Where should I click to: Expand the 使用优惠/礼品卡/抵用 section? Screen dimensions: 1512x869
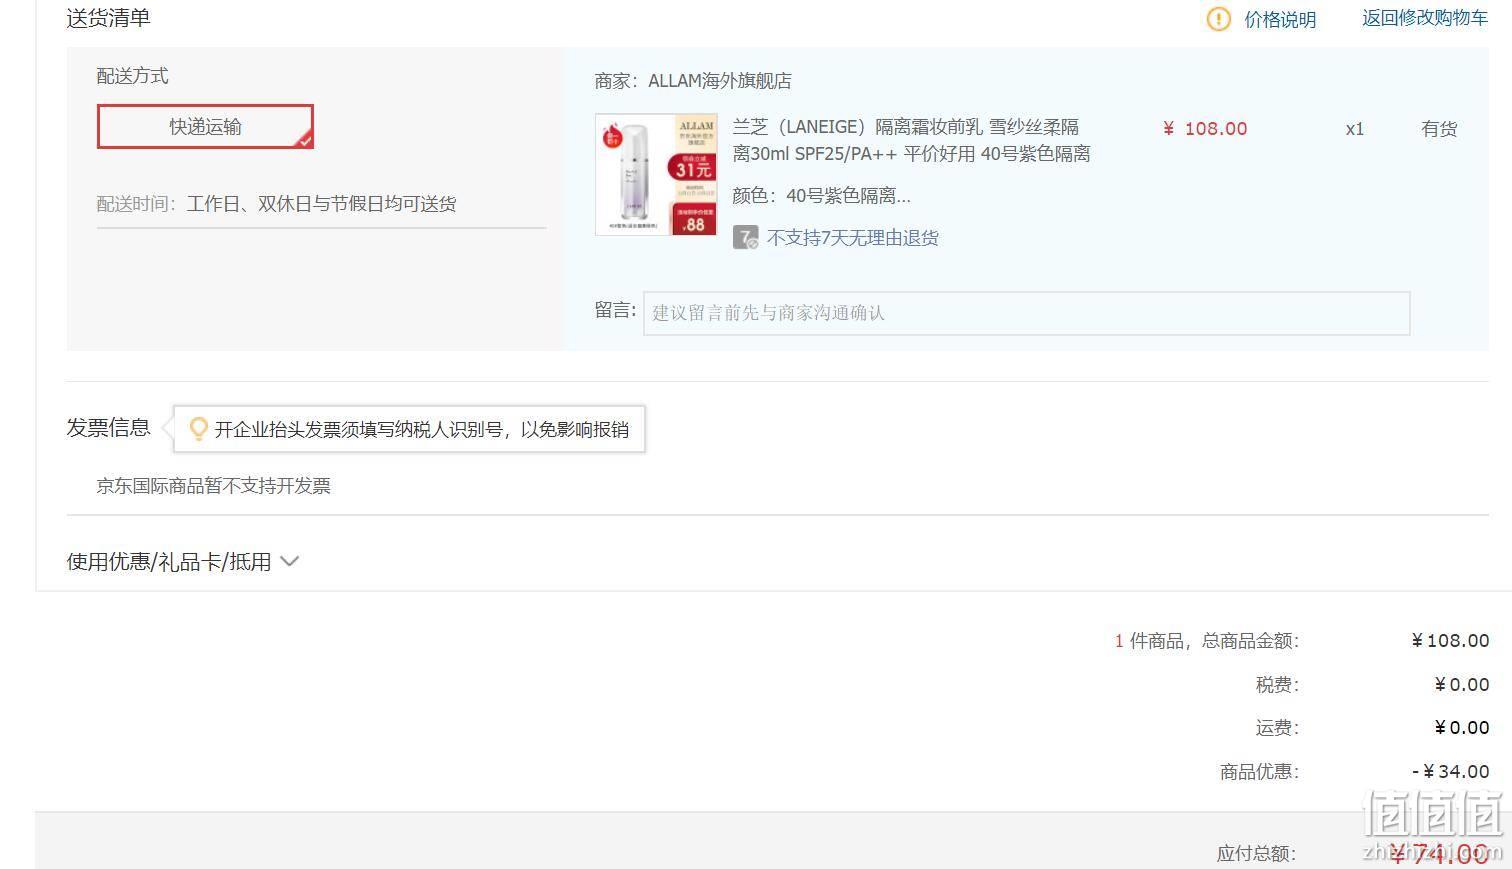(x=183, y=562)
